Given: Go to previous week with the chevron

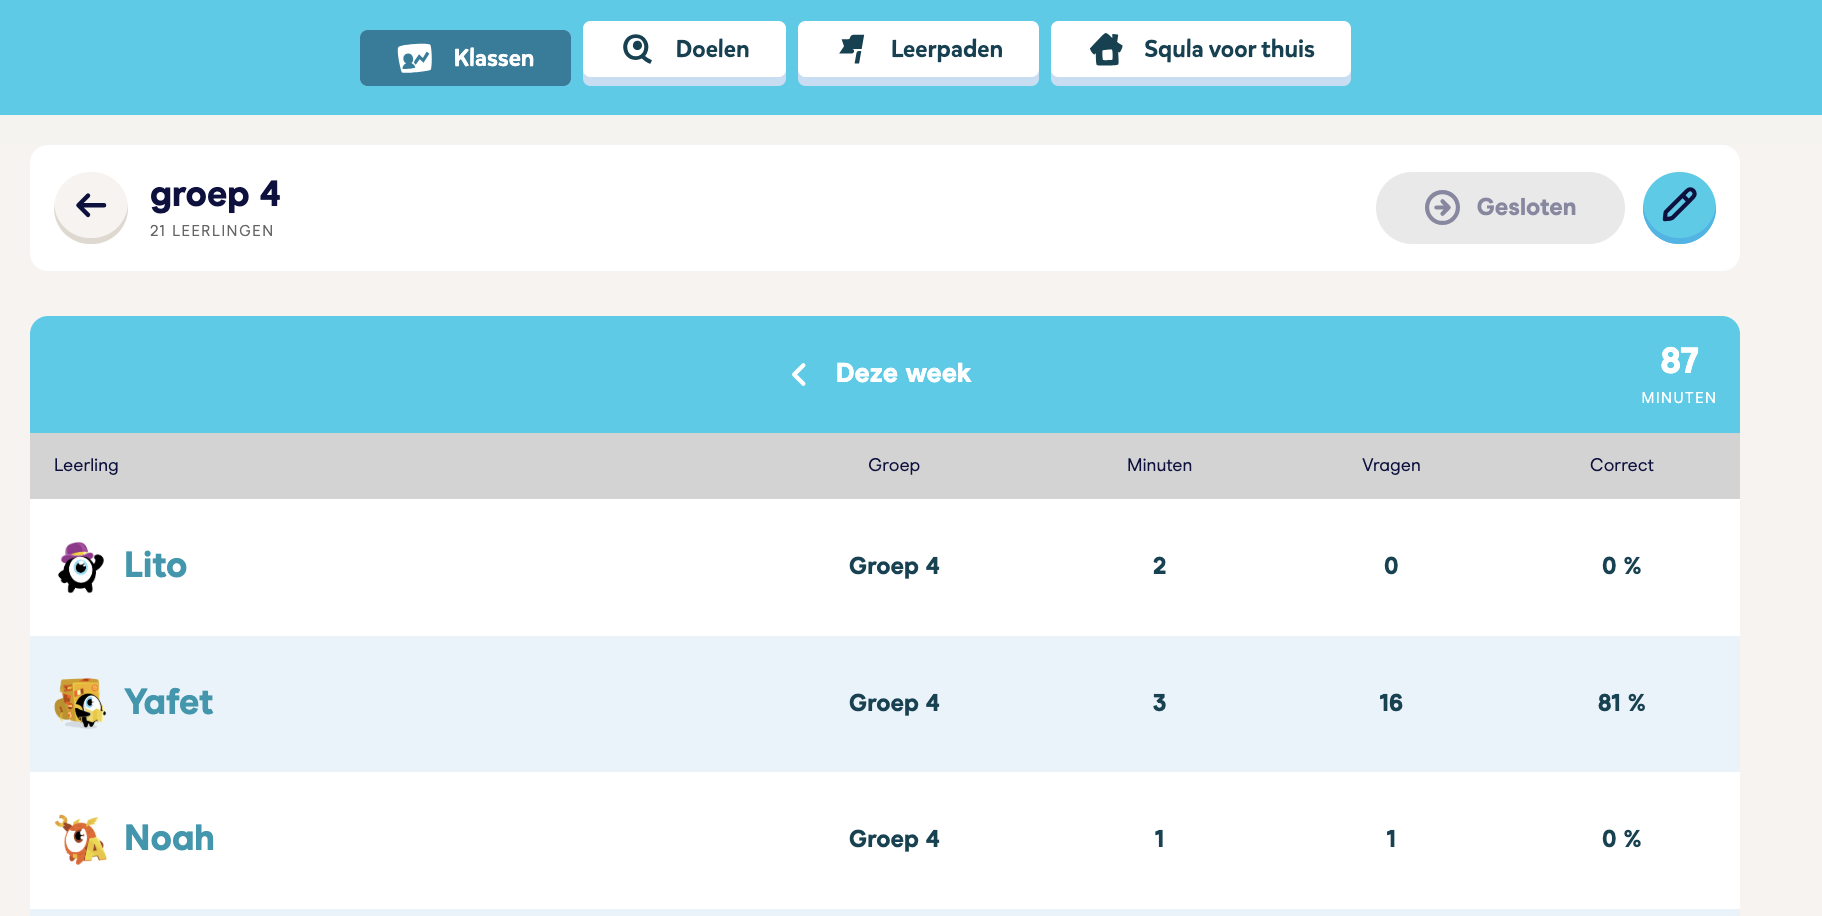Looking at the screenshot, I should [799, 374].
